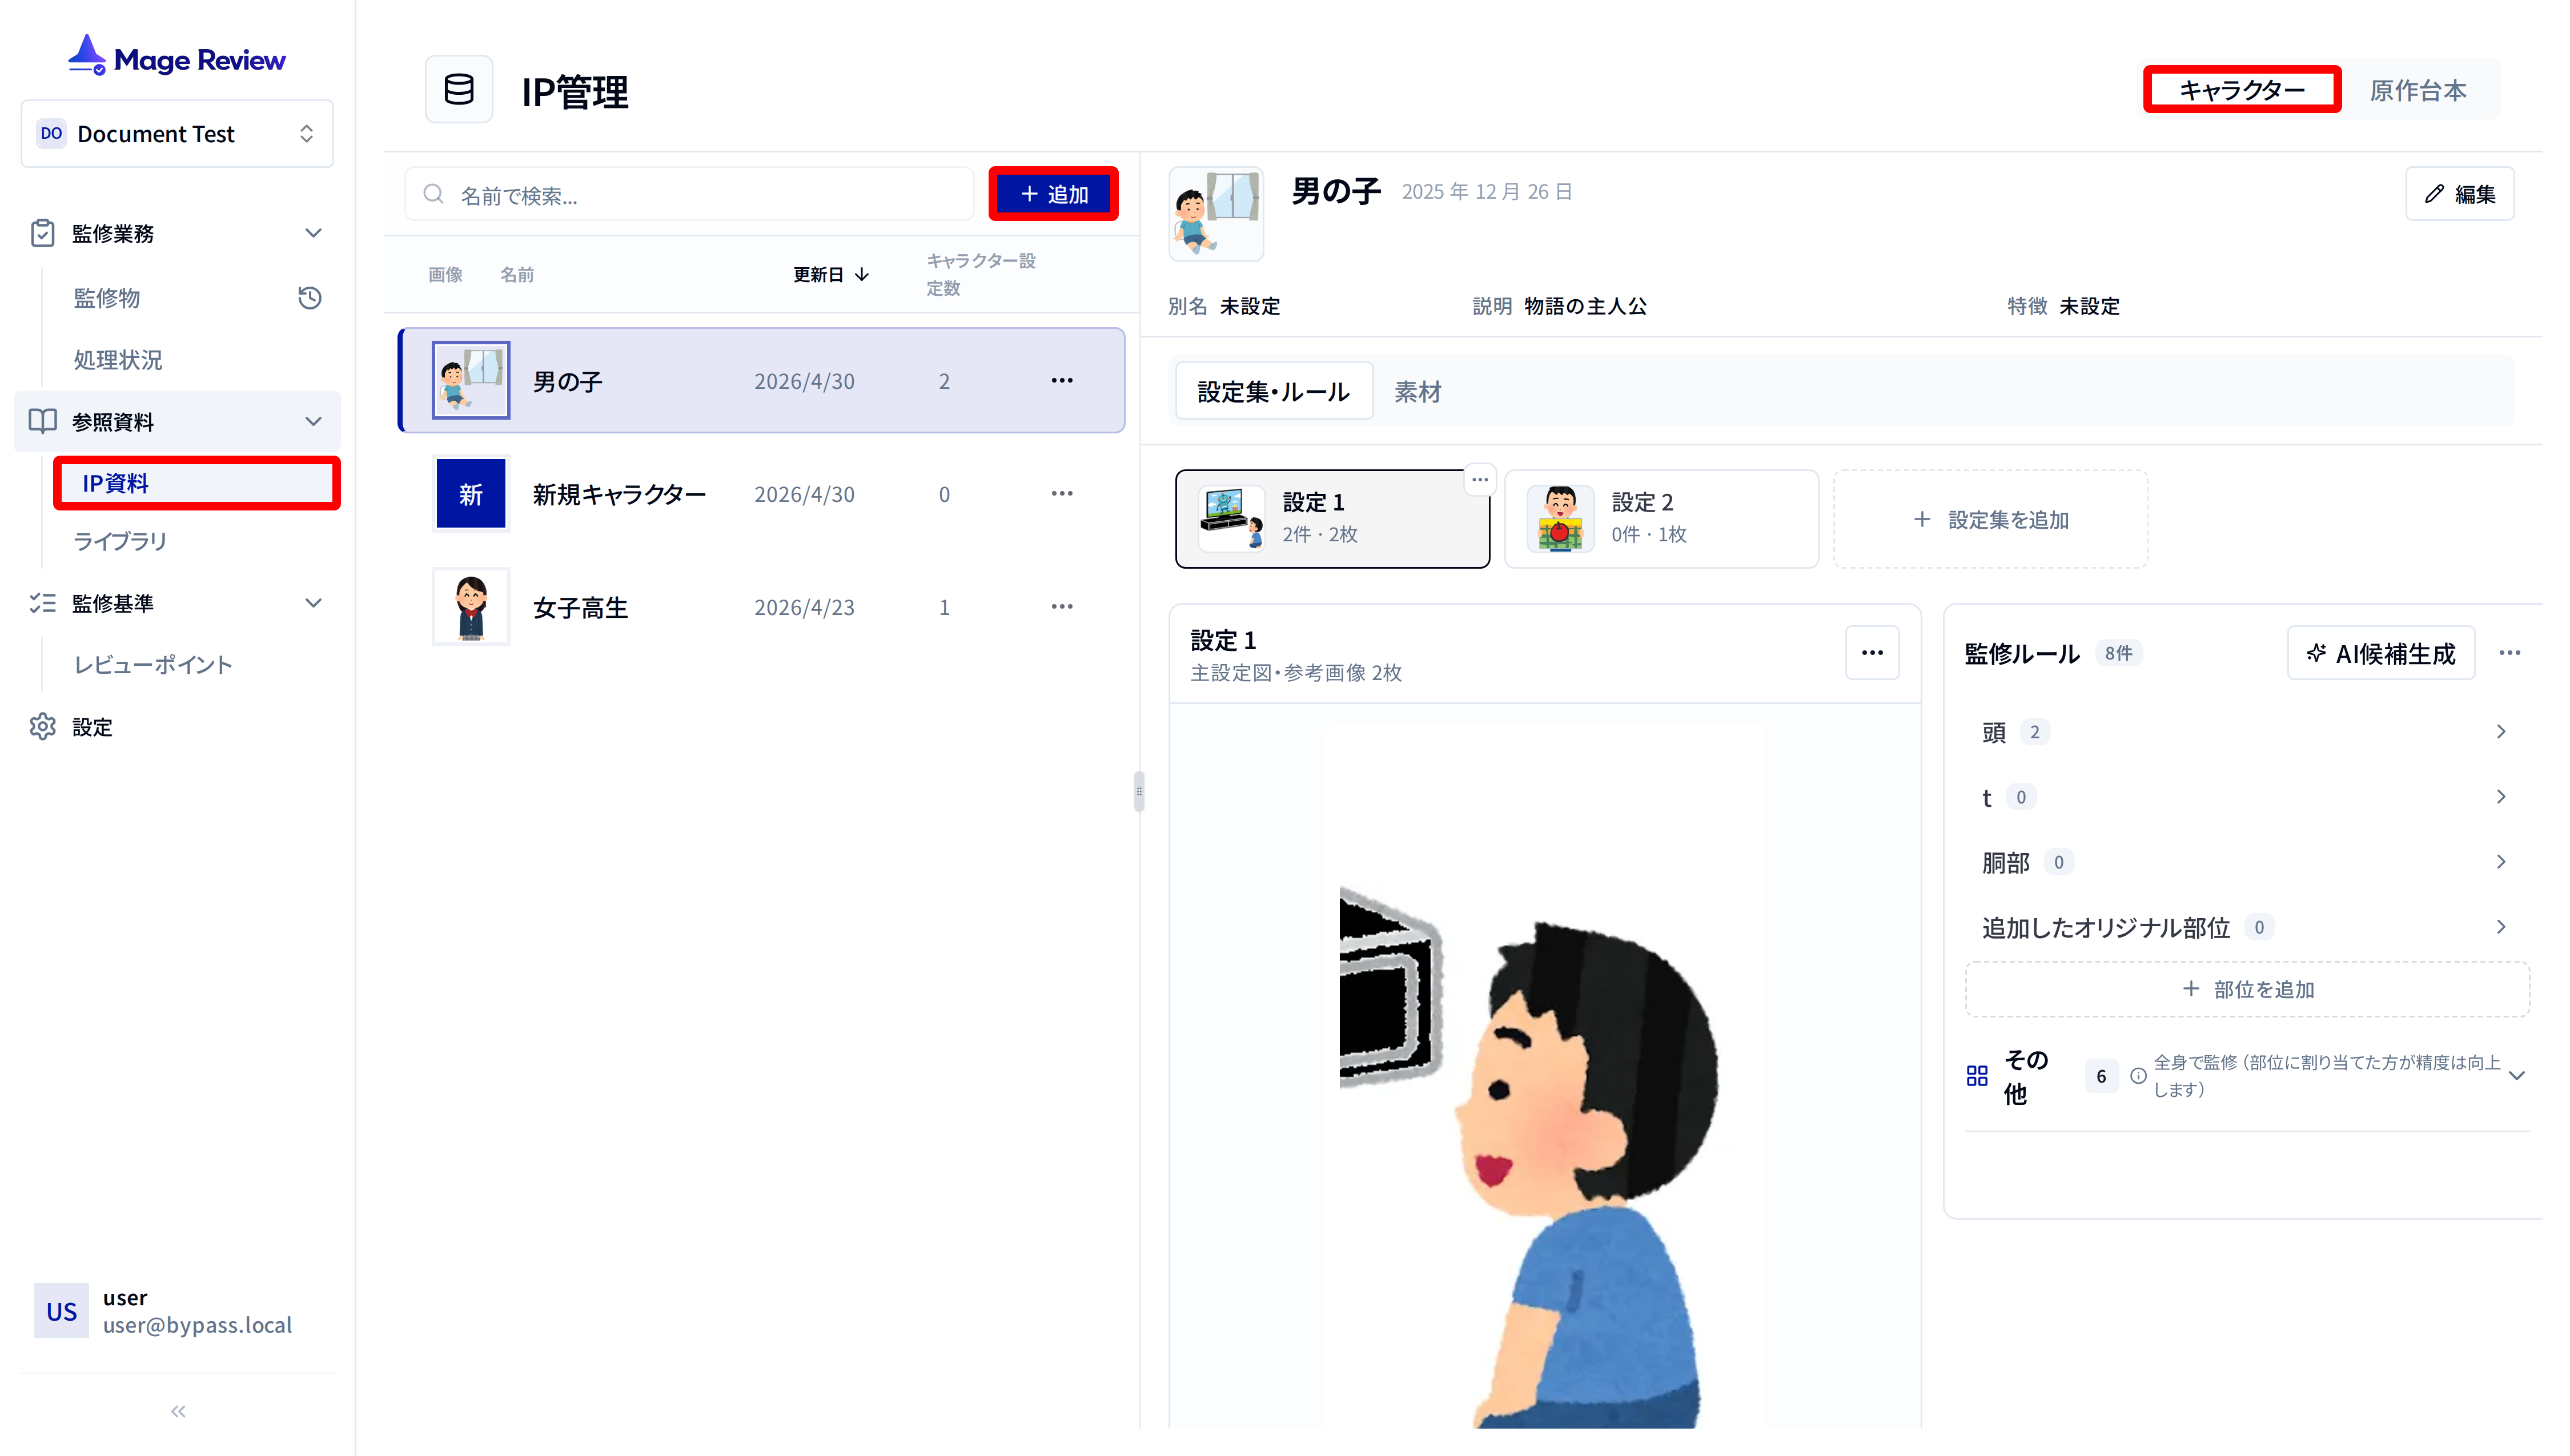Click the 参照資料 book icon
This screenshot has width=2570, height=1456.
point(42,421)
